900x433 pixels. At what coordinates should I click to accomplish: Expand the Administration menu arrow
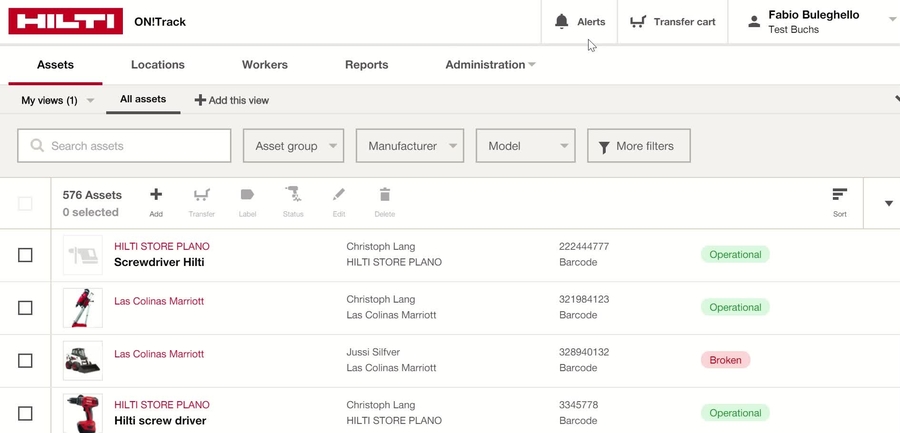(x=532, y=64)
